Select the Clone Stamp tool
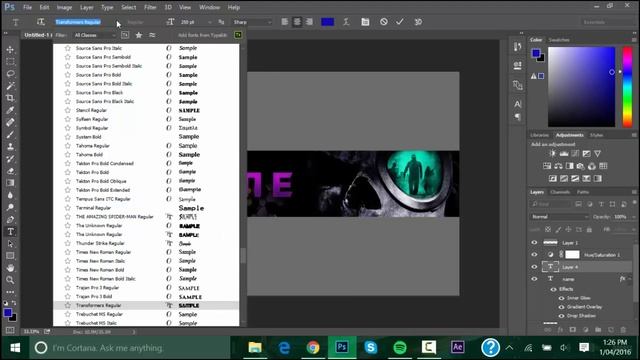 (x=10, y=147)
